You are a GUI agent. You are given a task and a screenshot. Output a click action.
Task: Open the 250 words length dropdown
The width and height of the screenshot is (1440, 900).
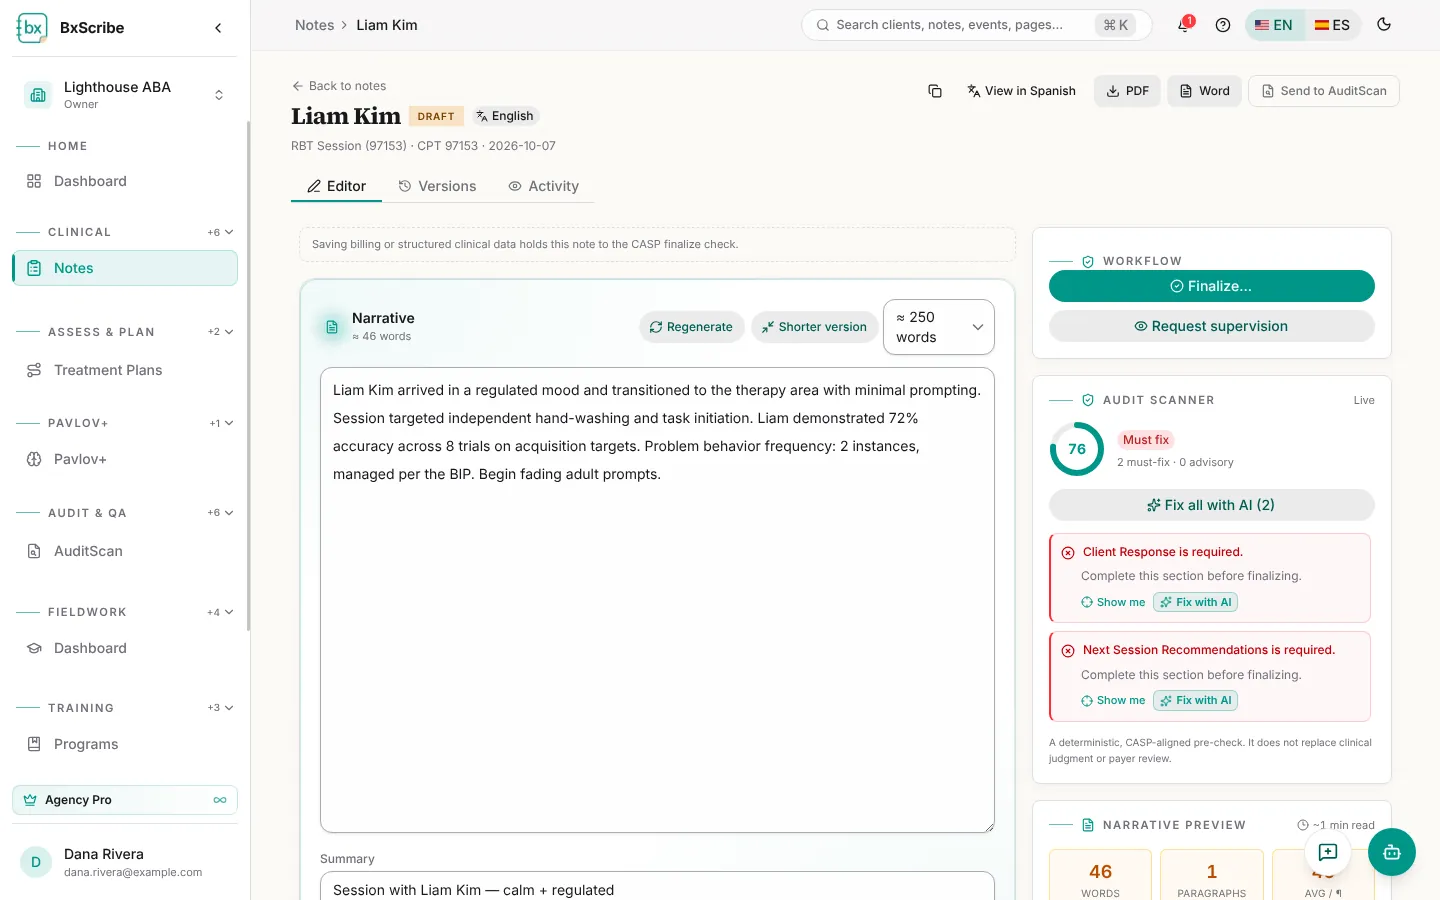[939, 327]
